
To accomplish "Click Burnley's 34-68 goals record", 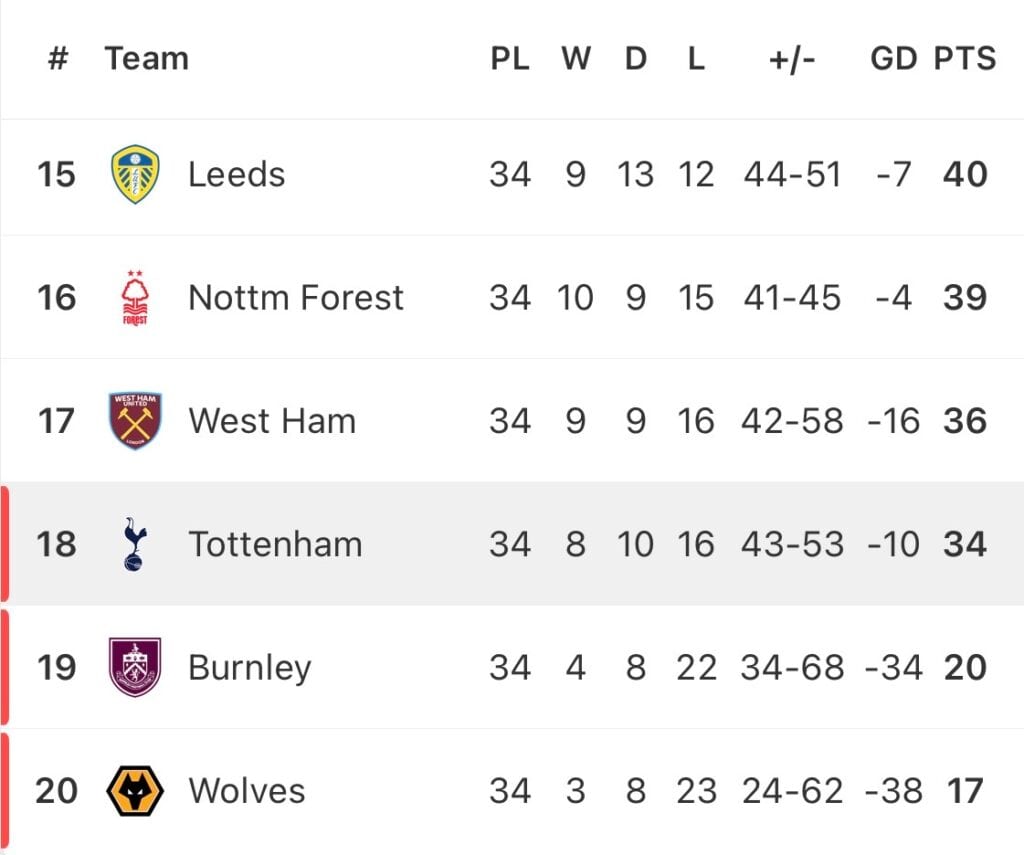I will [792, 668].
